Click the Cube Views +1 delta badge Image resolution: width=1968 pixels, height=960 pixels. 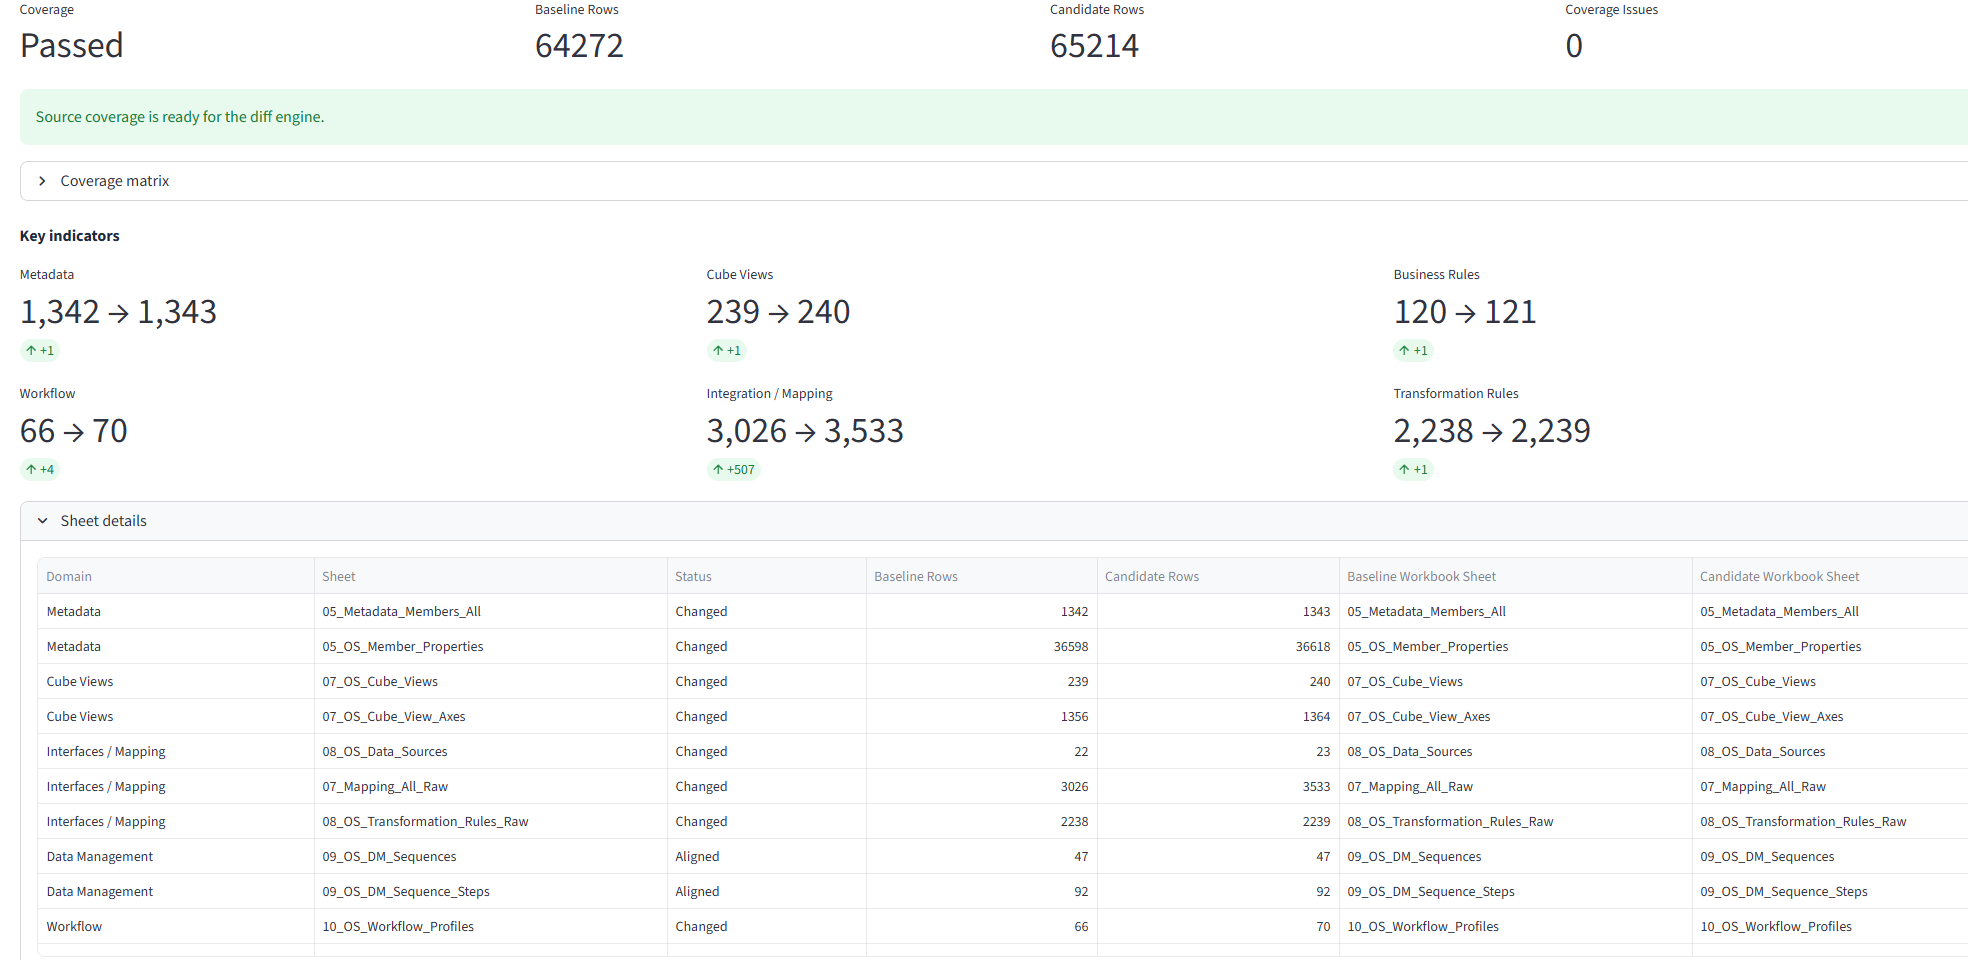coord(727,350)
